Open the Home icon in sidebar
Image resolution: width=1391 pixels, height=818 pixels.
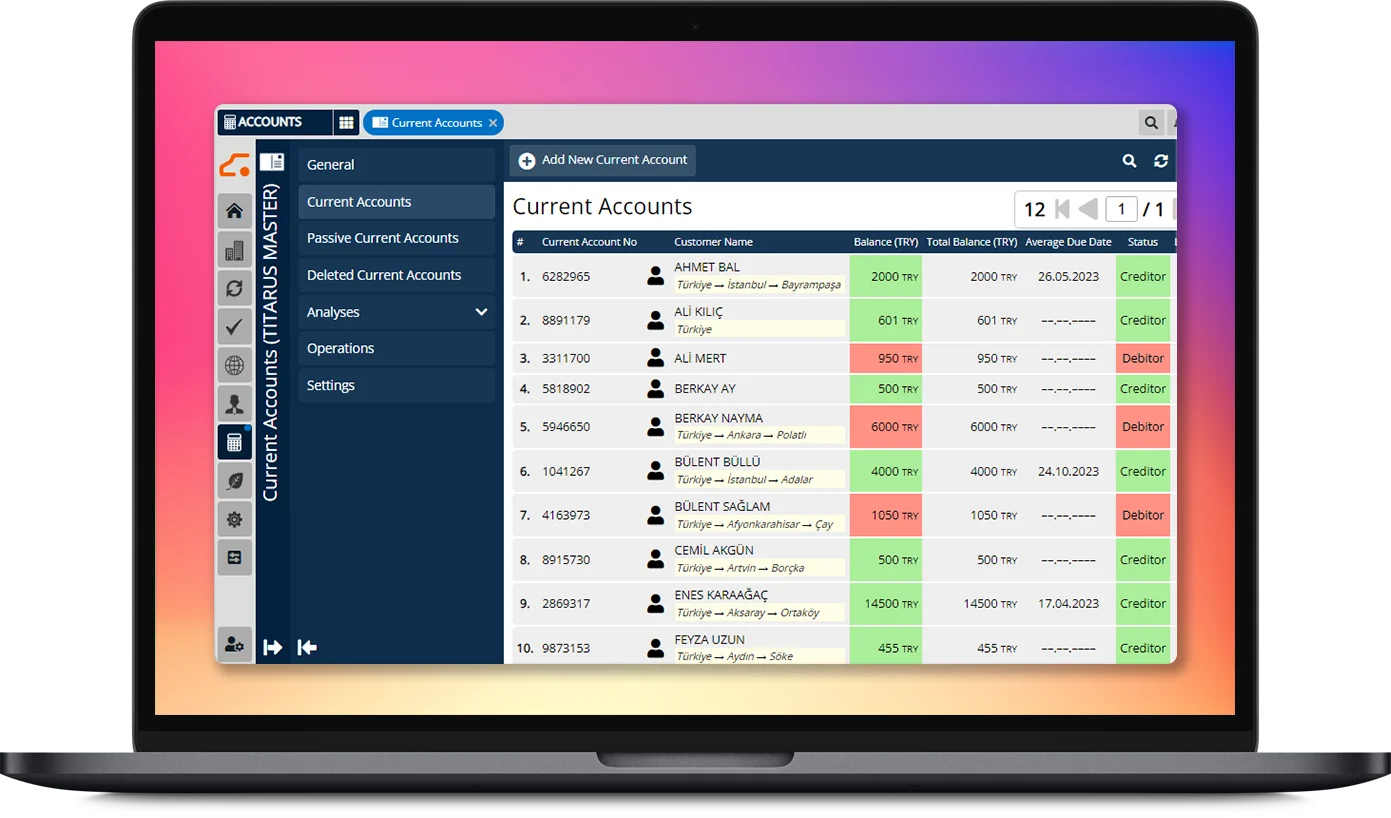[x=234, y=211]
